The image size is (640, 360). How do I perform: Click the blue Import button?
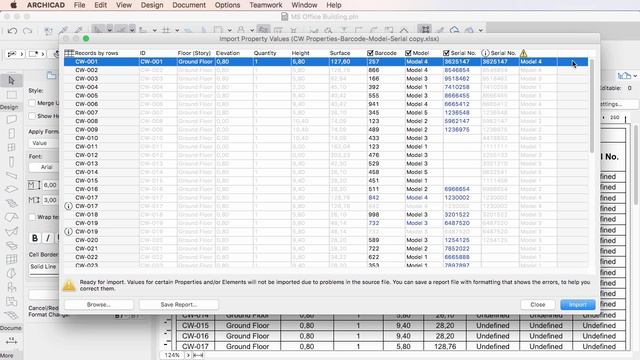pyautogui.click(x=578, y=304)
